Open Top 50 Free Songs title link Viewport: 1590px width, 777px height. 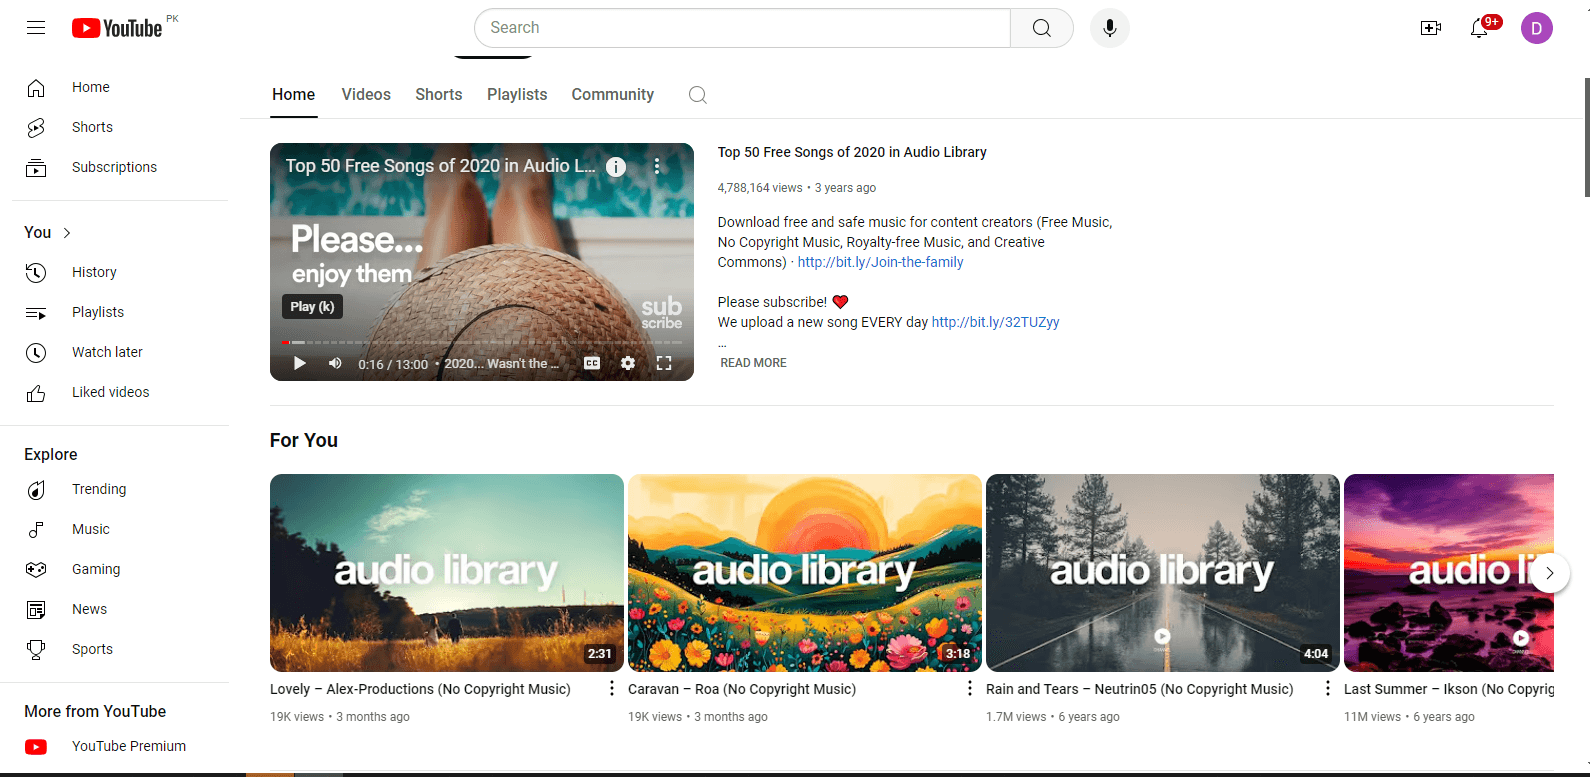click(x=852, y=152)
